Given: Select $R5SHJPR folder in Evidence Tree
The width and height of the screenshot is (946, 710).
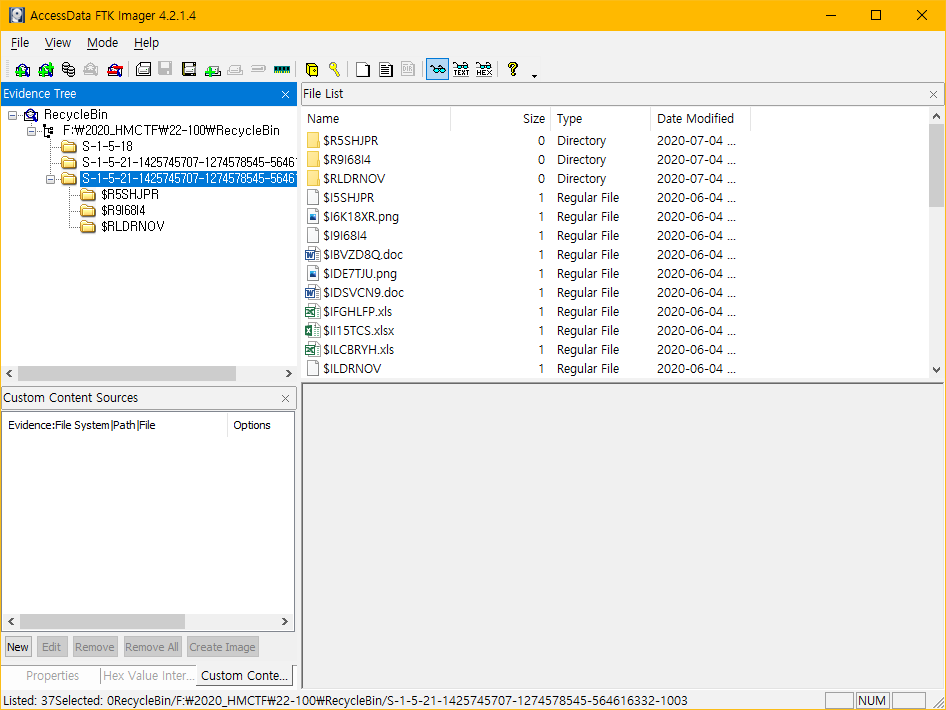Looking at the screenshot, I should [x=130, y=195].
